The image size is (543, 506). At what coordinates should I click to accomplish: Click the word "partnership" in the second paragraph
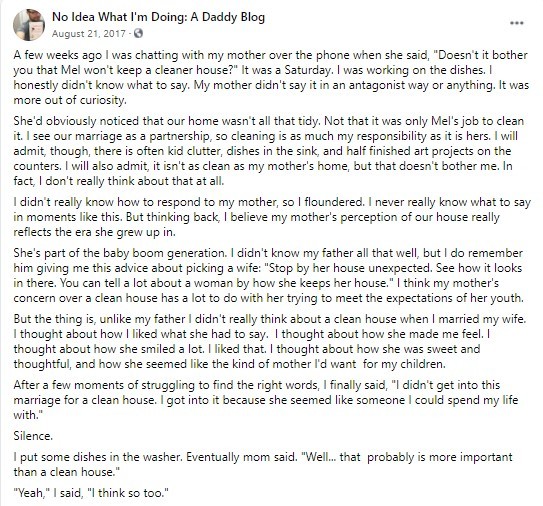pyautogui.click(x=179, y=136)
